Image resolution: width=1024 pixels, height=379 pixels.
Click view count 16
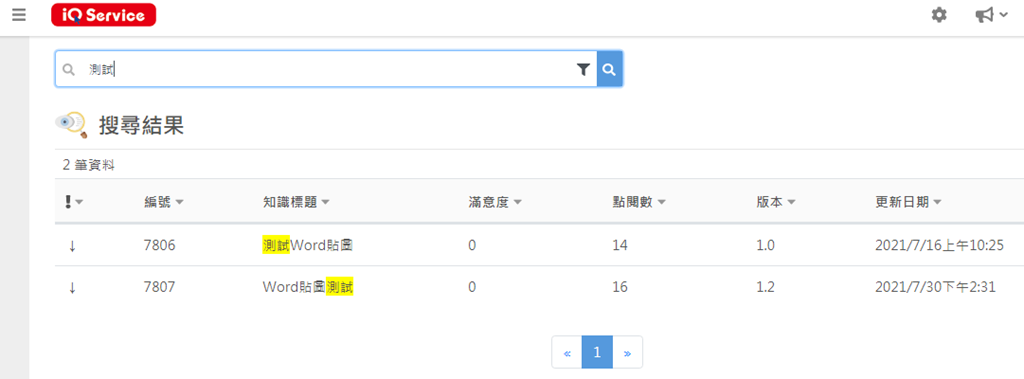click(620, 287)
